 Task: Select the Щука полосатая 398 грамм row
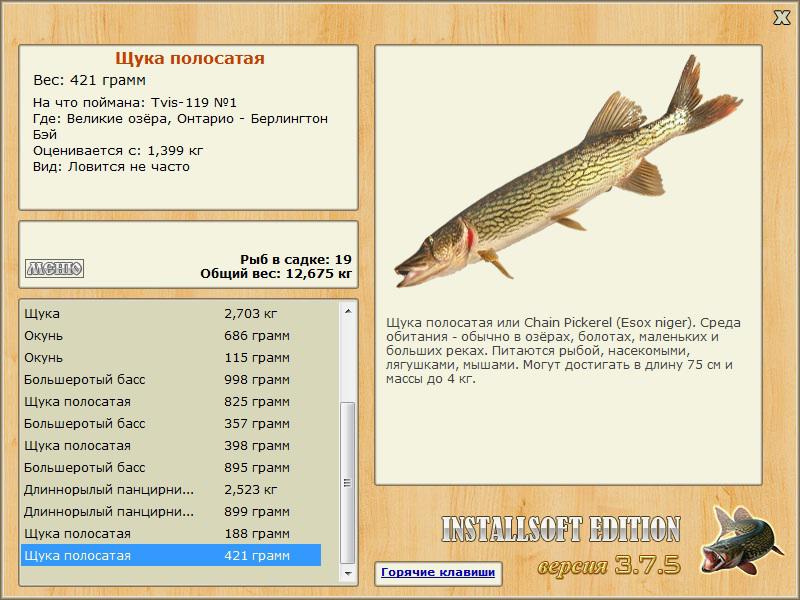(171, 445)
